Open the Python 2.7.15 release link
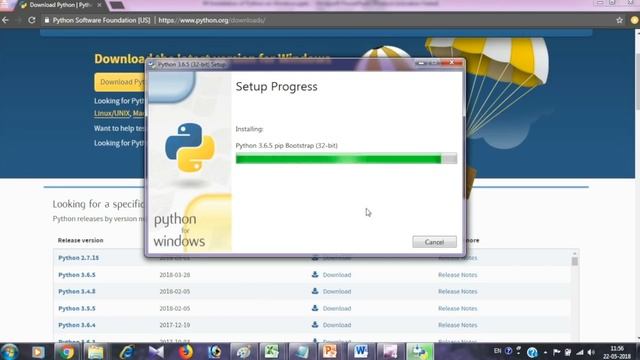The height and width of the screenshot is (360, 640). pyautogui.click(x=78, y=258)
